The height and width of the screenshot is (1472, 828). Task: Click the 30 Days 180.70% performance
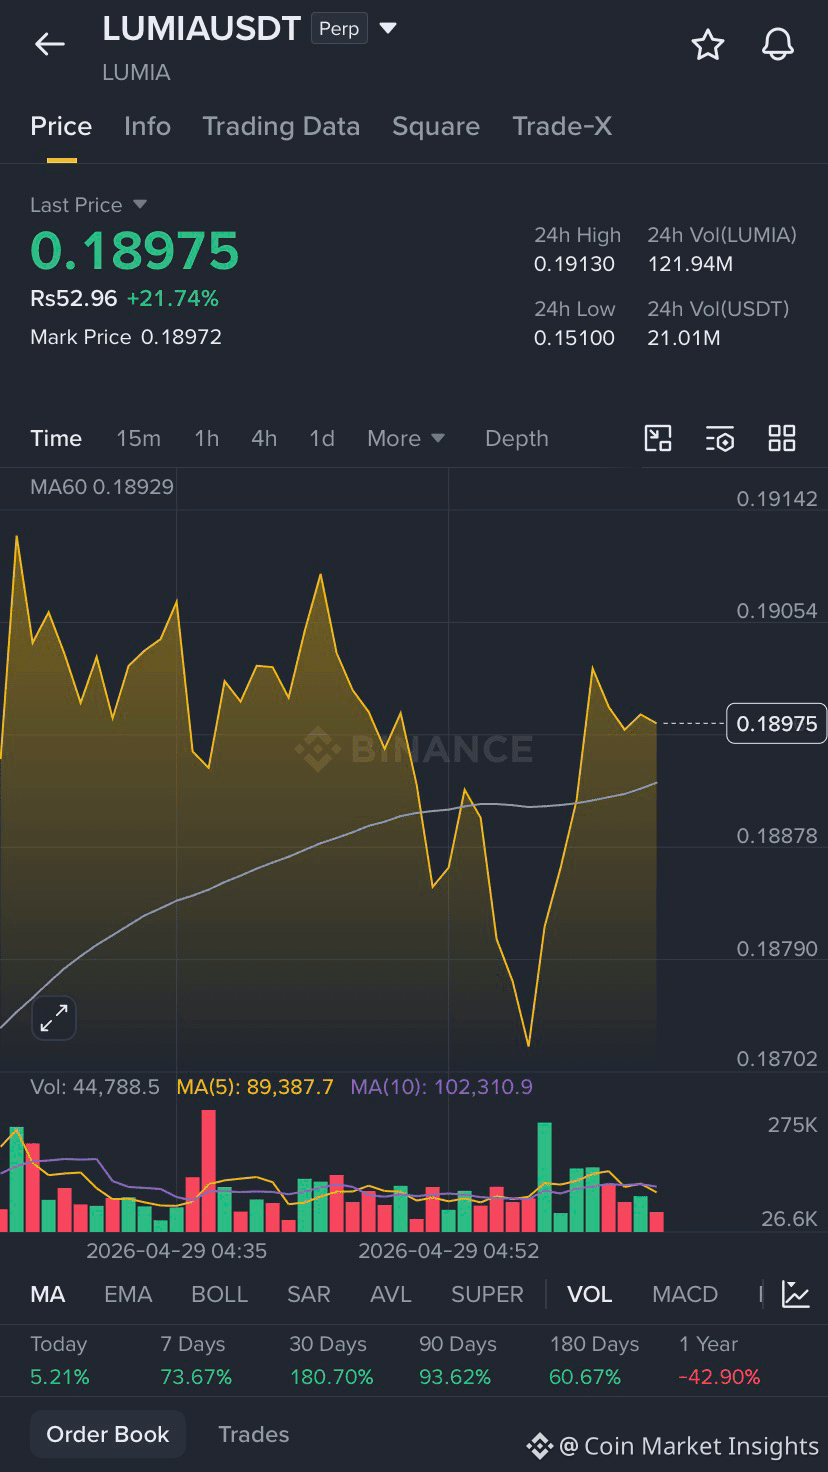coord(331,1360)
